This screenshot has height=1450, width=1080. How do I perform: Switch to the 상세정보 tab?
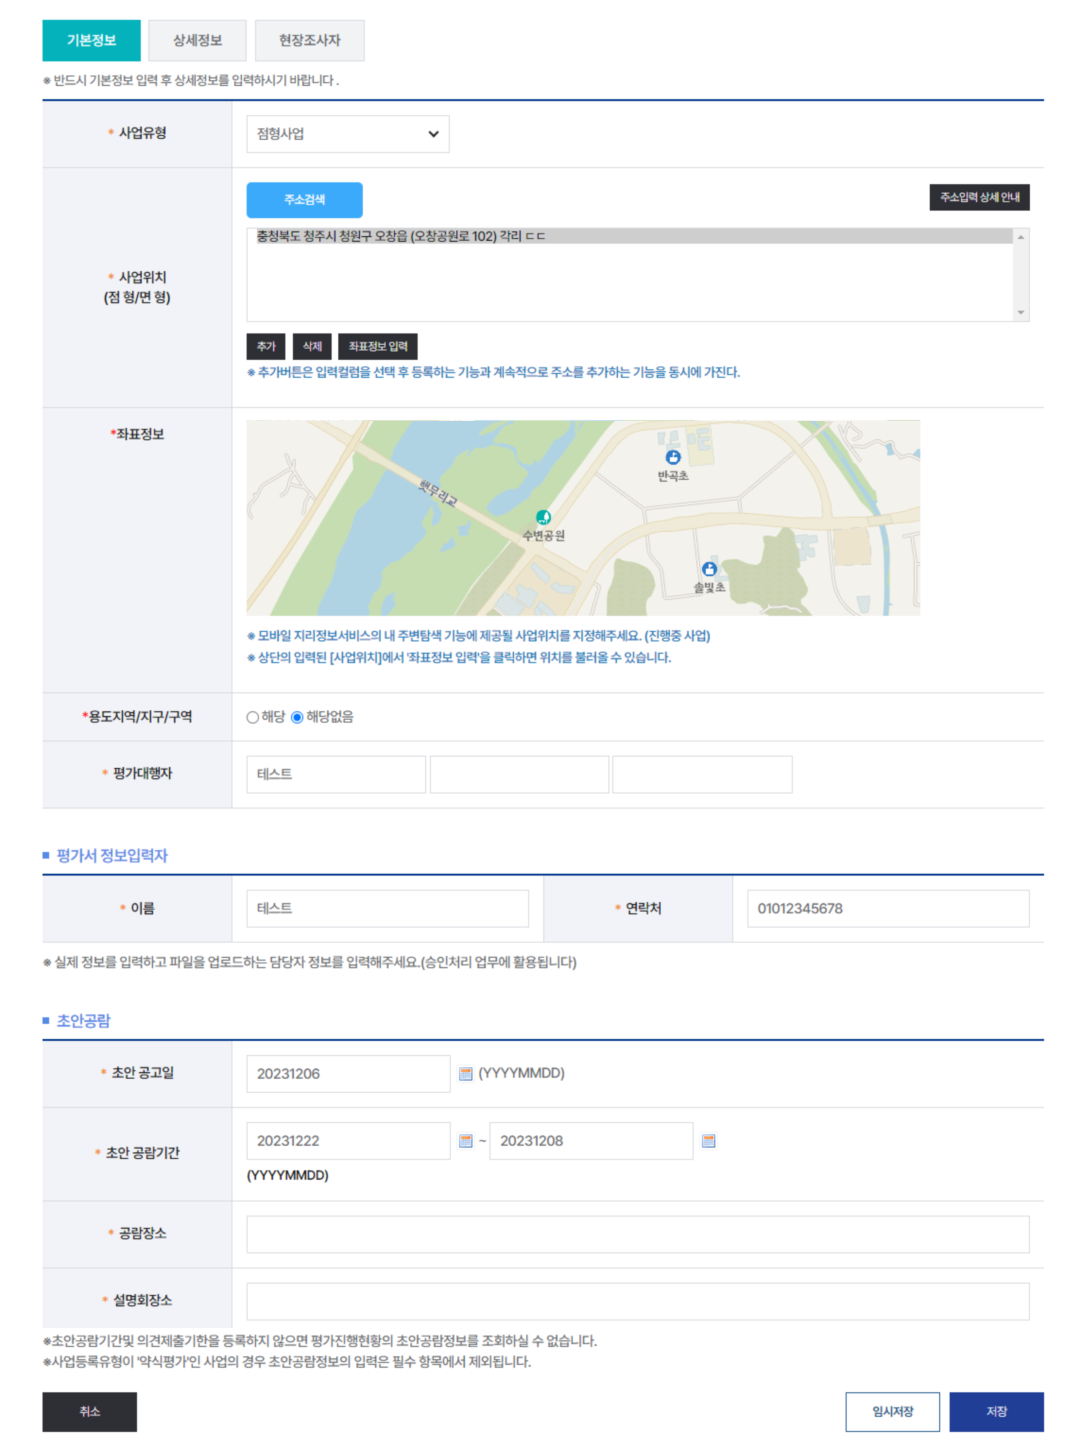(x=197, y=41)
